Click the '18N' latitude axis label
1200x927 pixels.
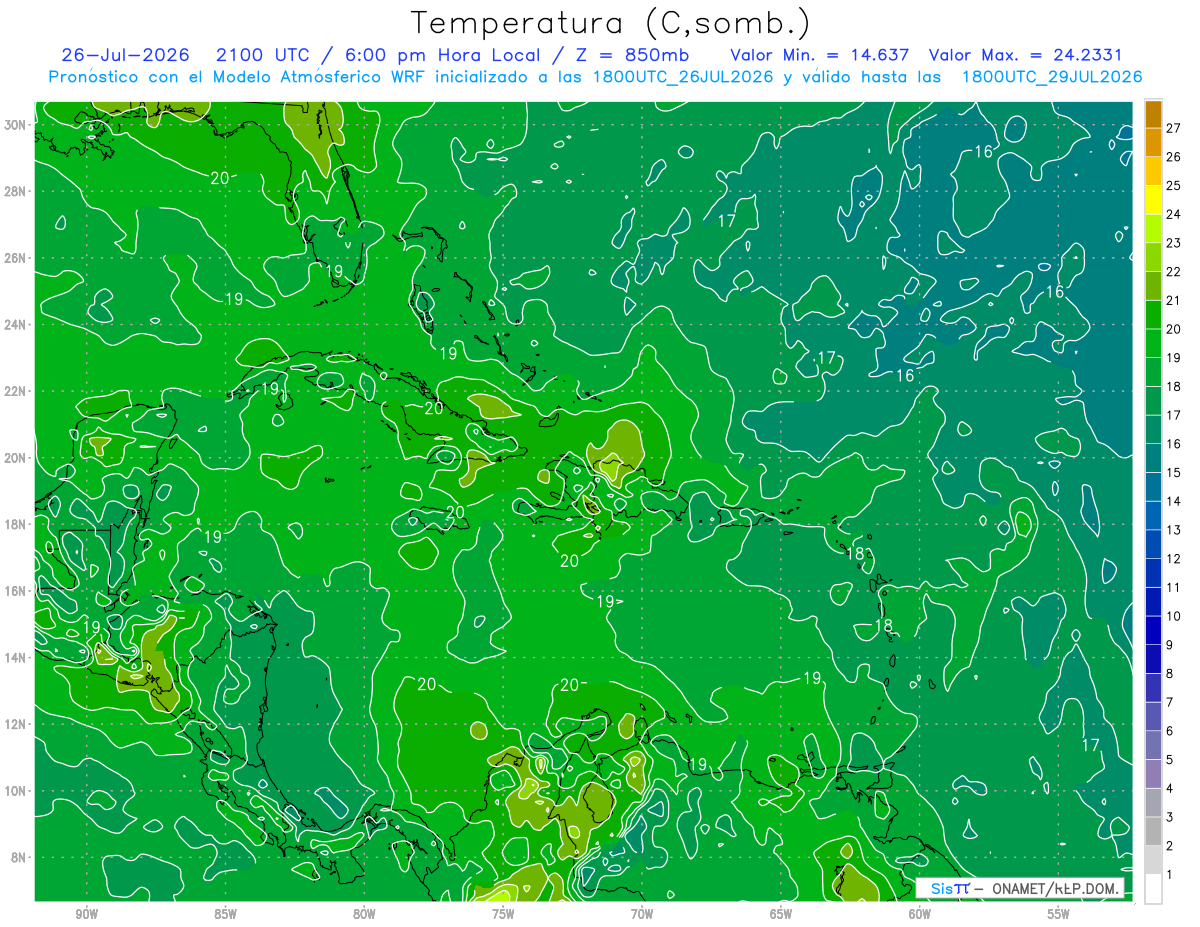[16, 524]
